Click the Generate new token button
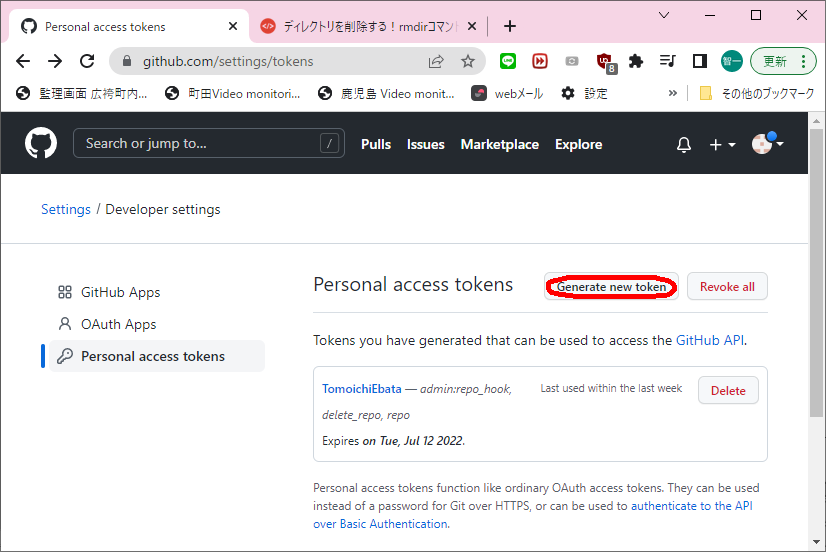The image size is (826, 552). [x=611, y=287]
